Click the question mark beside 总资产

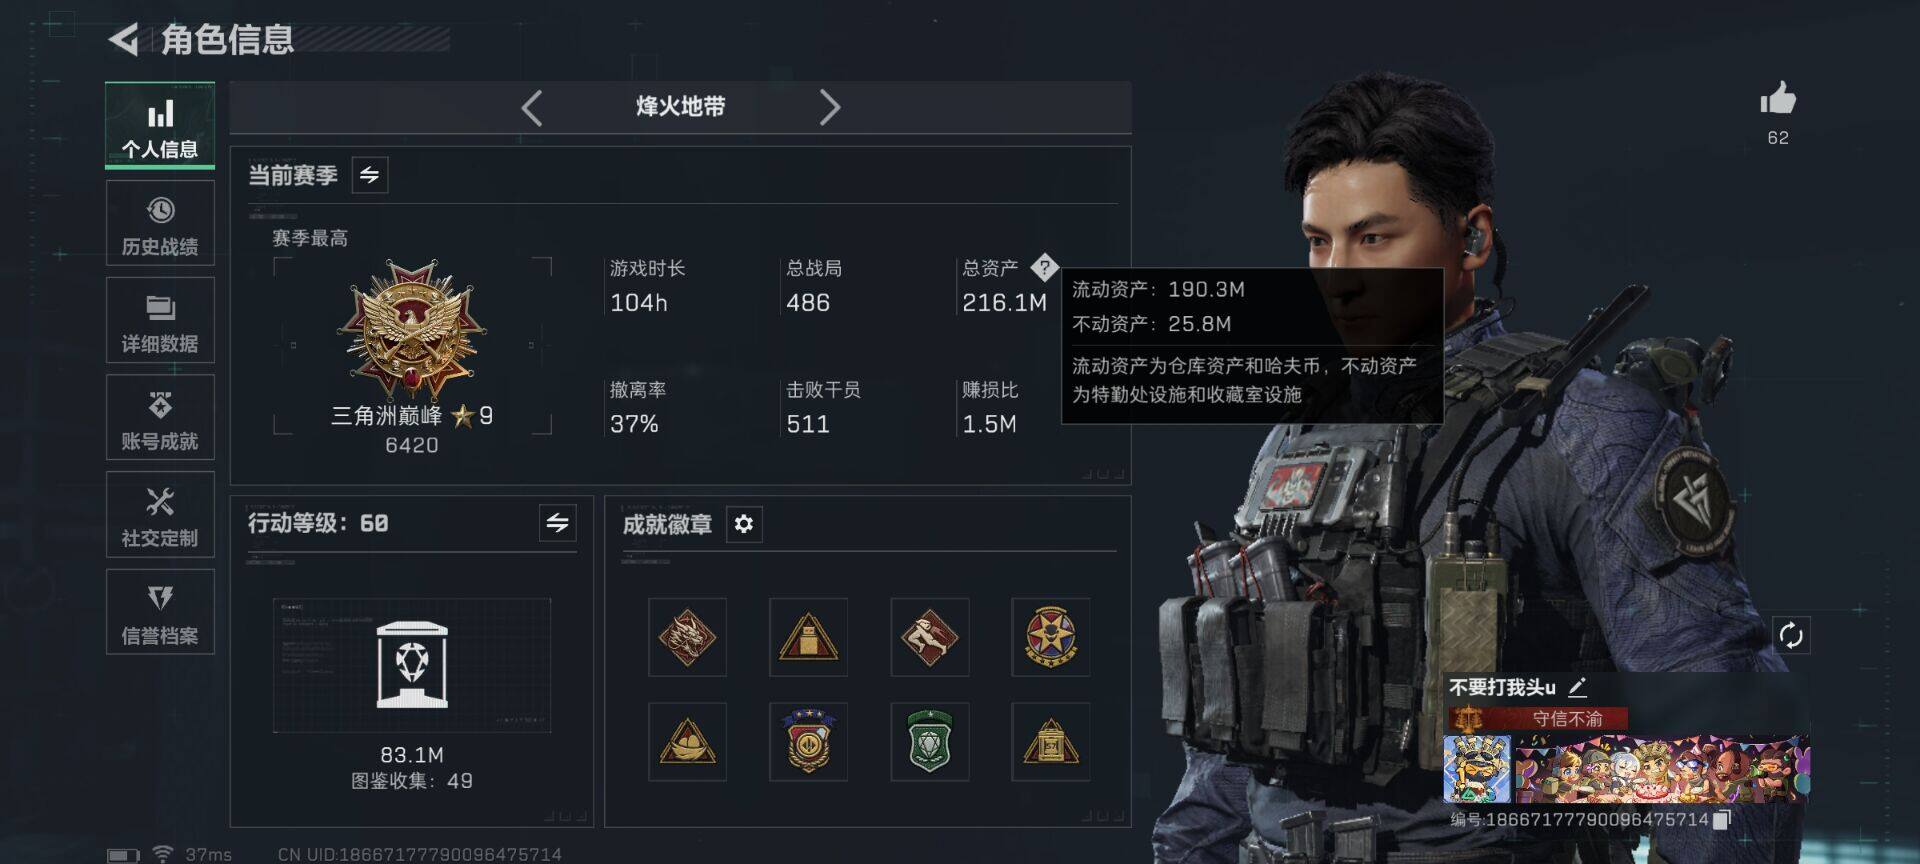[x=1044, y=267]
